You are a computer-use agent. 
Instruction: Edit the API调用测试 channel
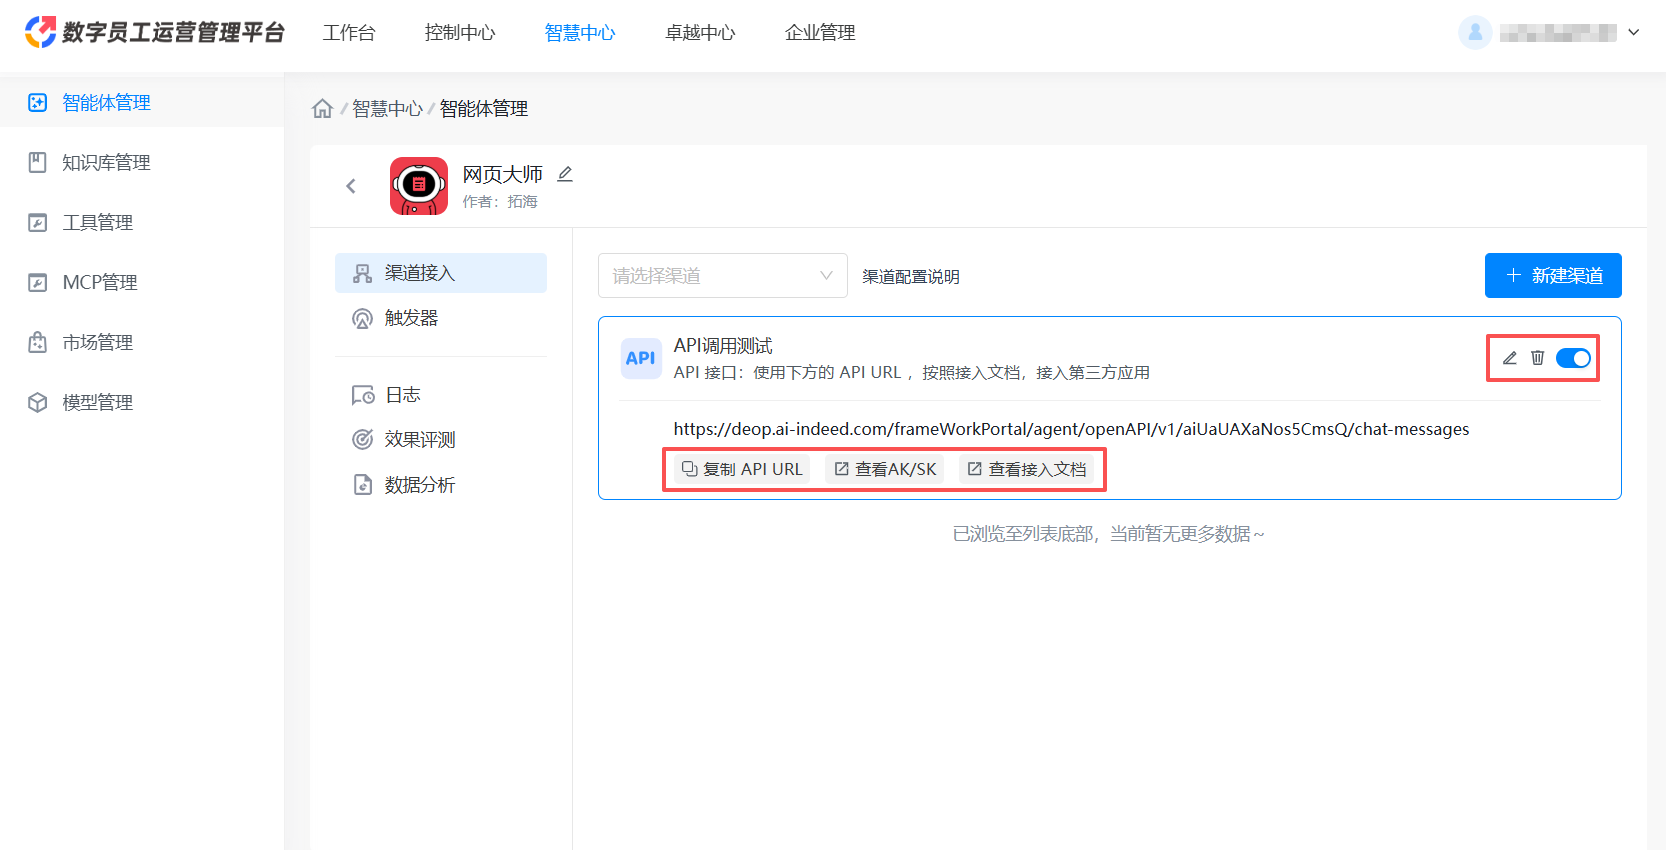pos(1510,358)
